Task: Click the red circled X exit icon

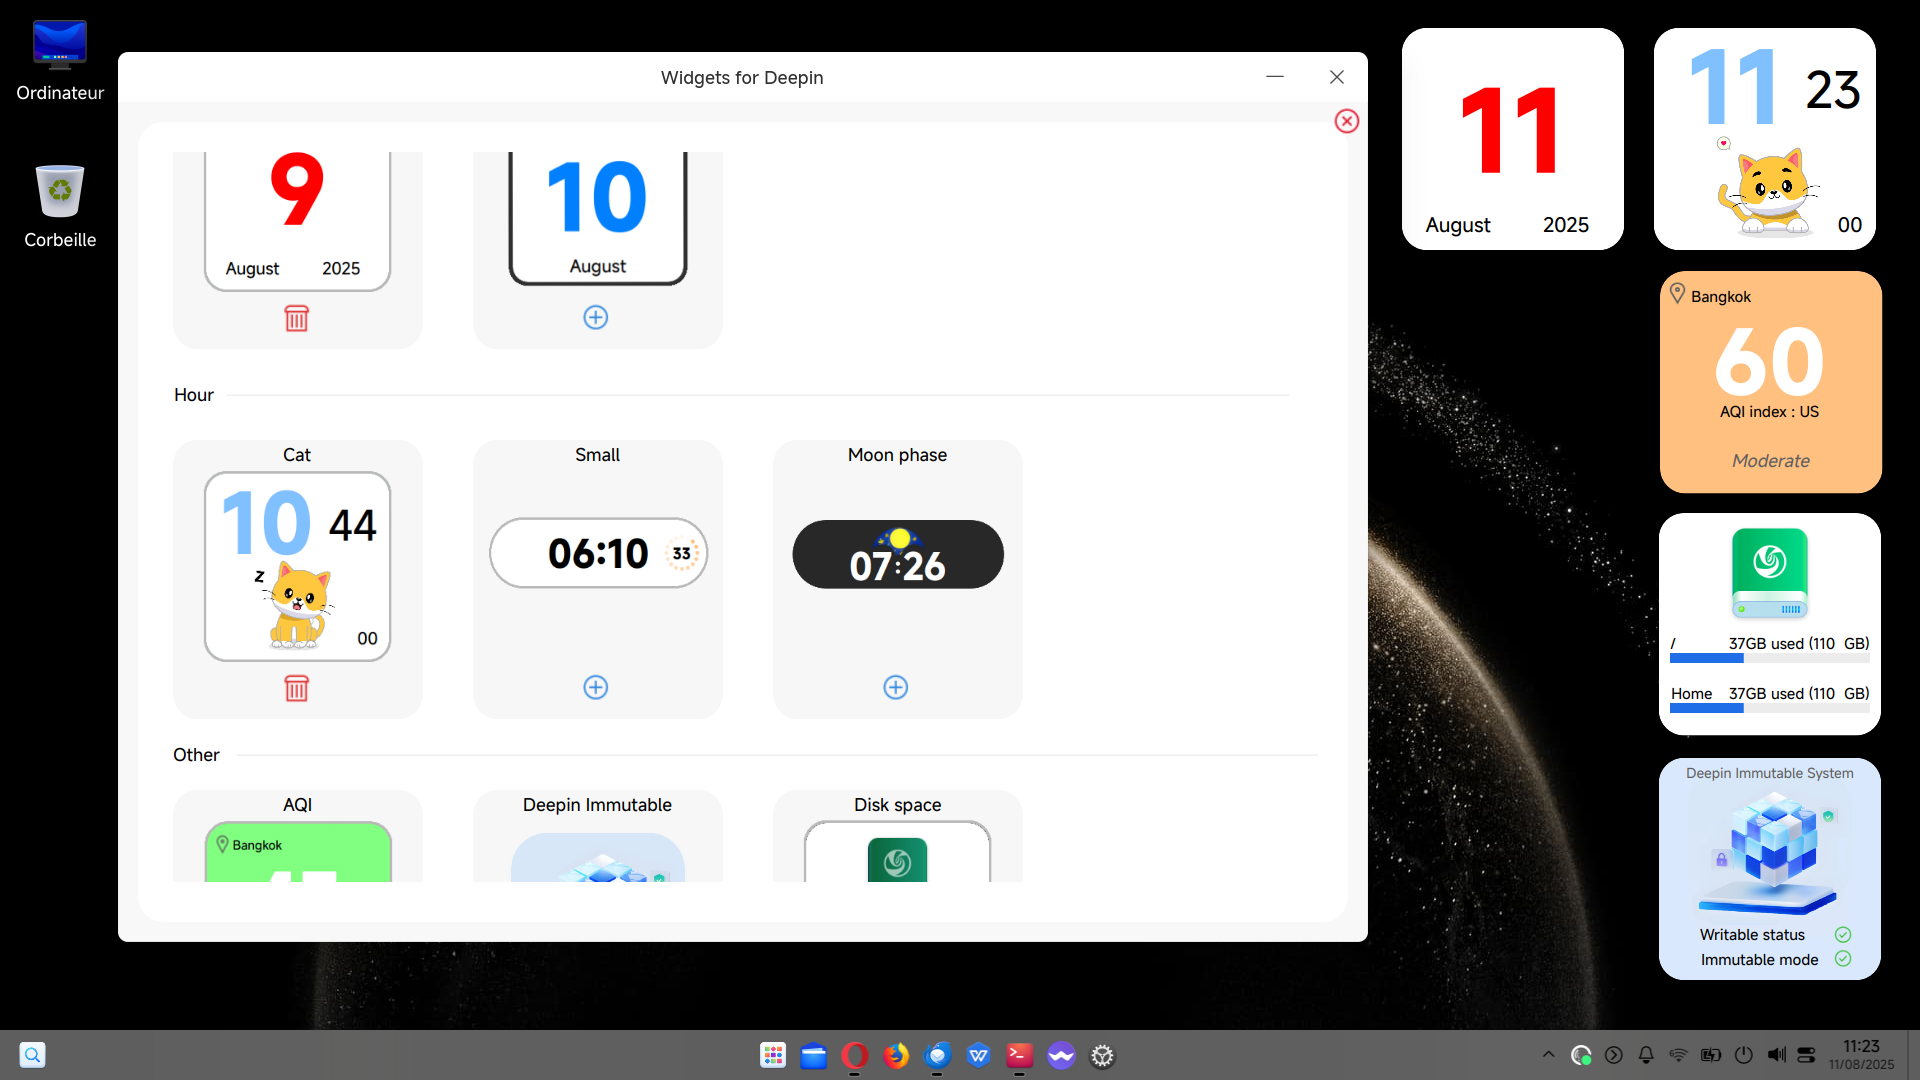Action: pos(1347,121)
